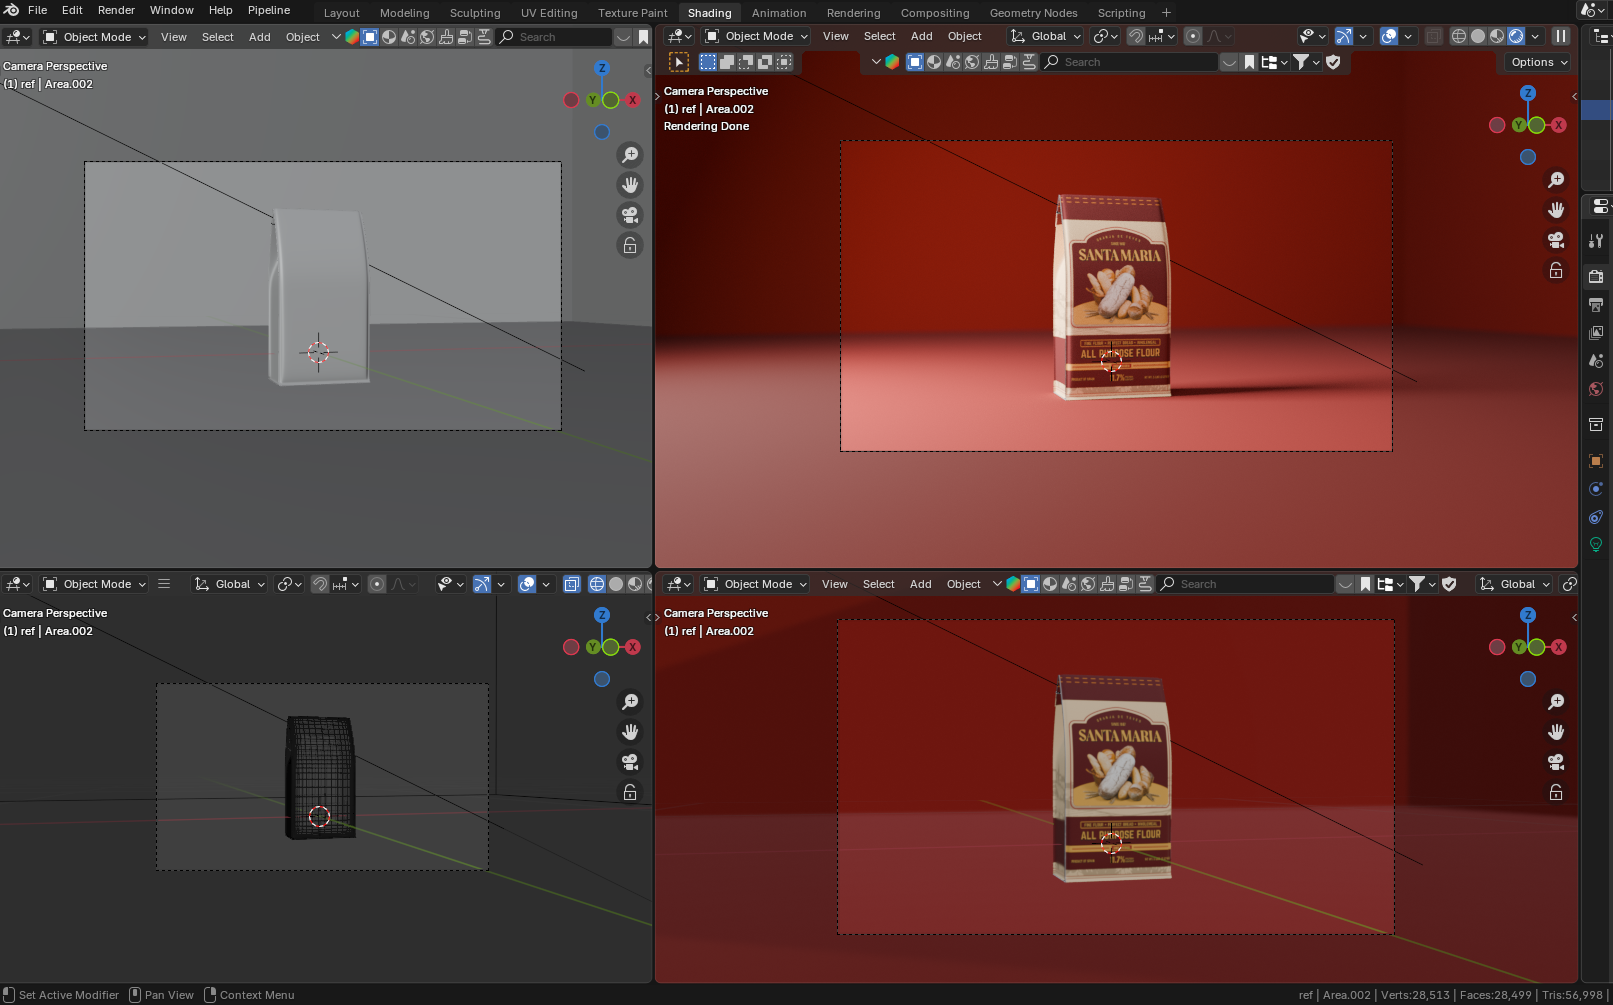The width and height of the screenshot is (1613, 1005).
Task: Click the blue Z axis gizmo in top-left viewport
Action: 602,68
